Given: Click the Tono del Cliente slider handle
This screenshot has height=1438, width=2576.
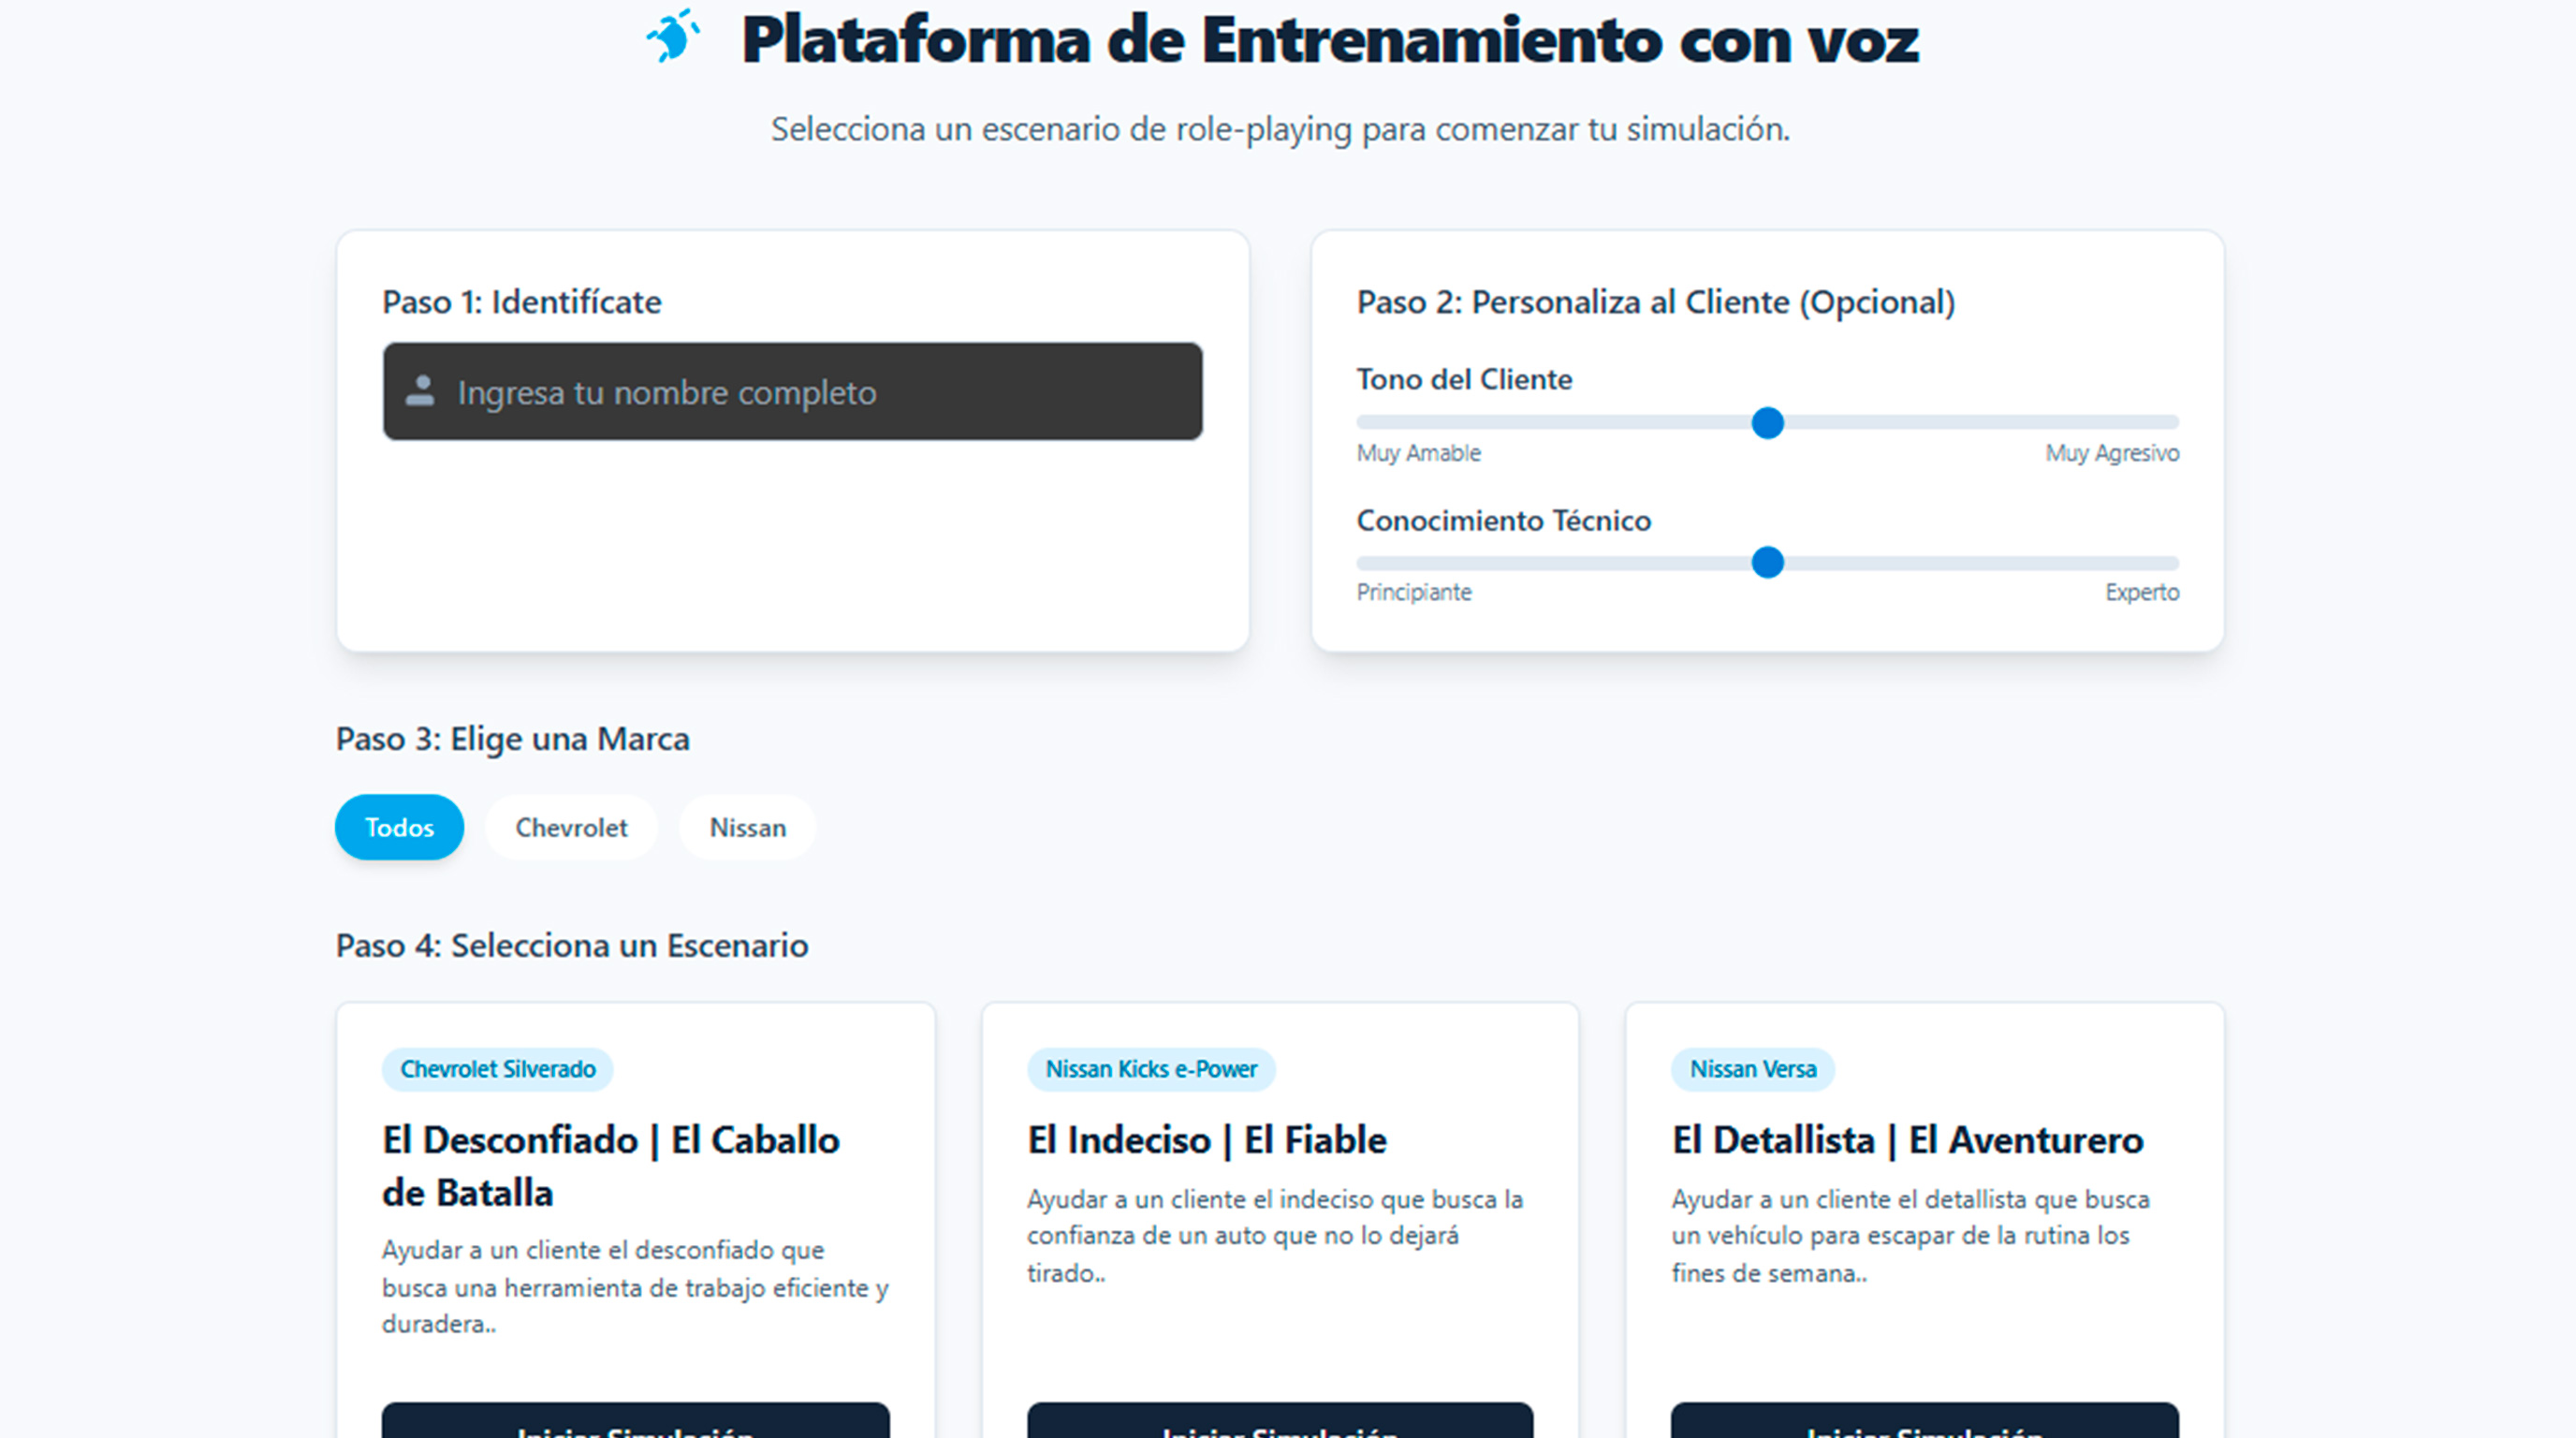Looking at the screenshot, I should 1767,423.
